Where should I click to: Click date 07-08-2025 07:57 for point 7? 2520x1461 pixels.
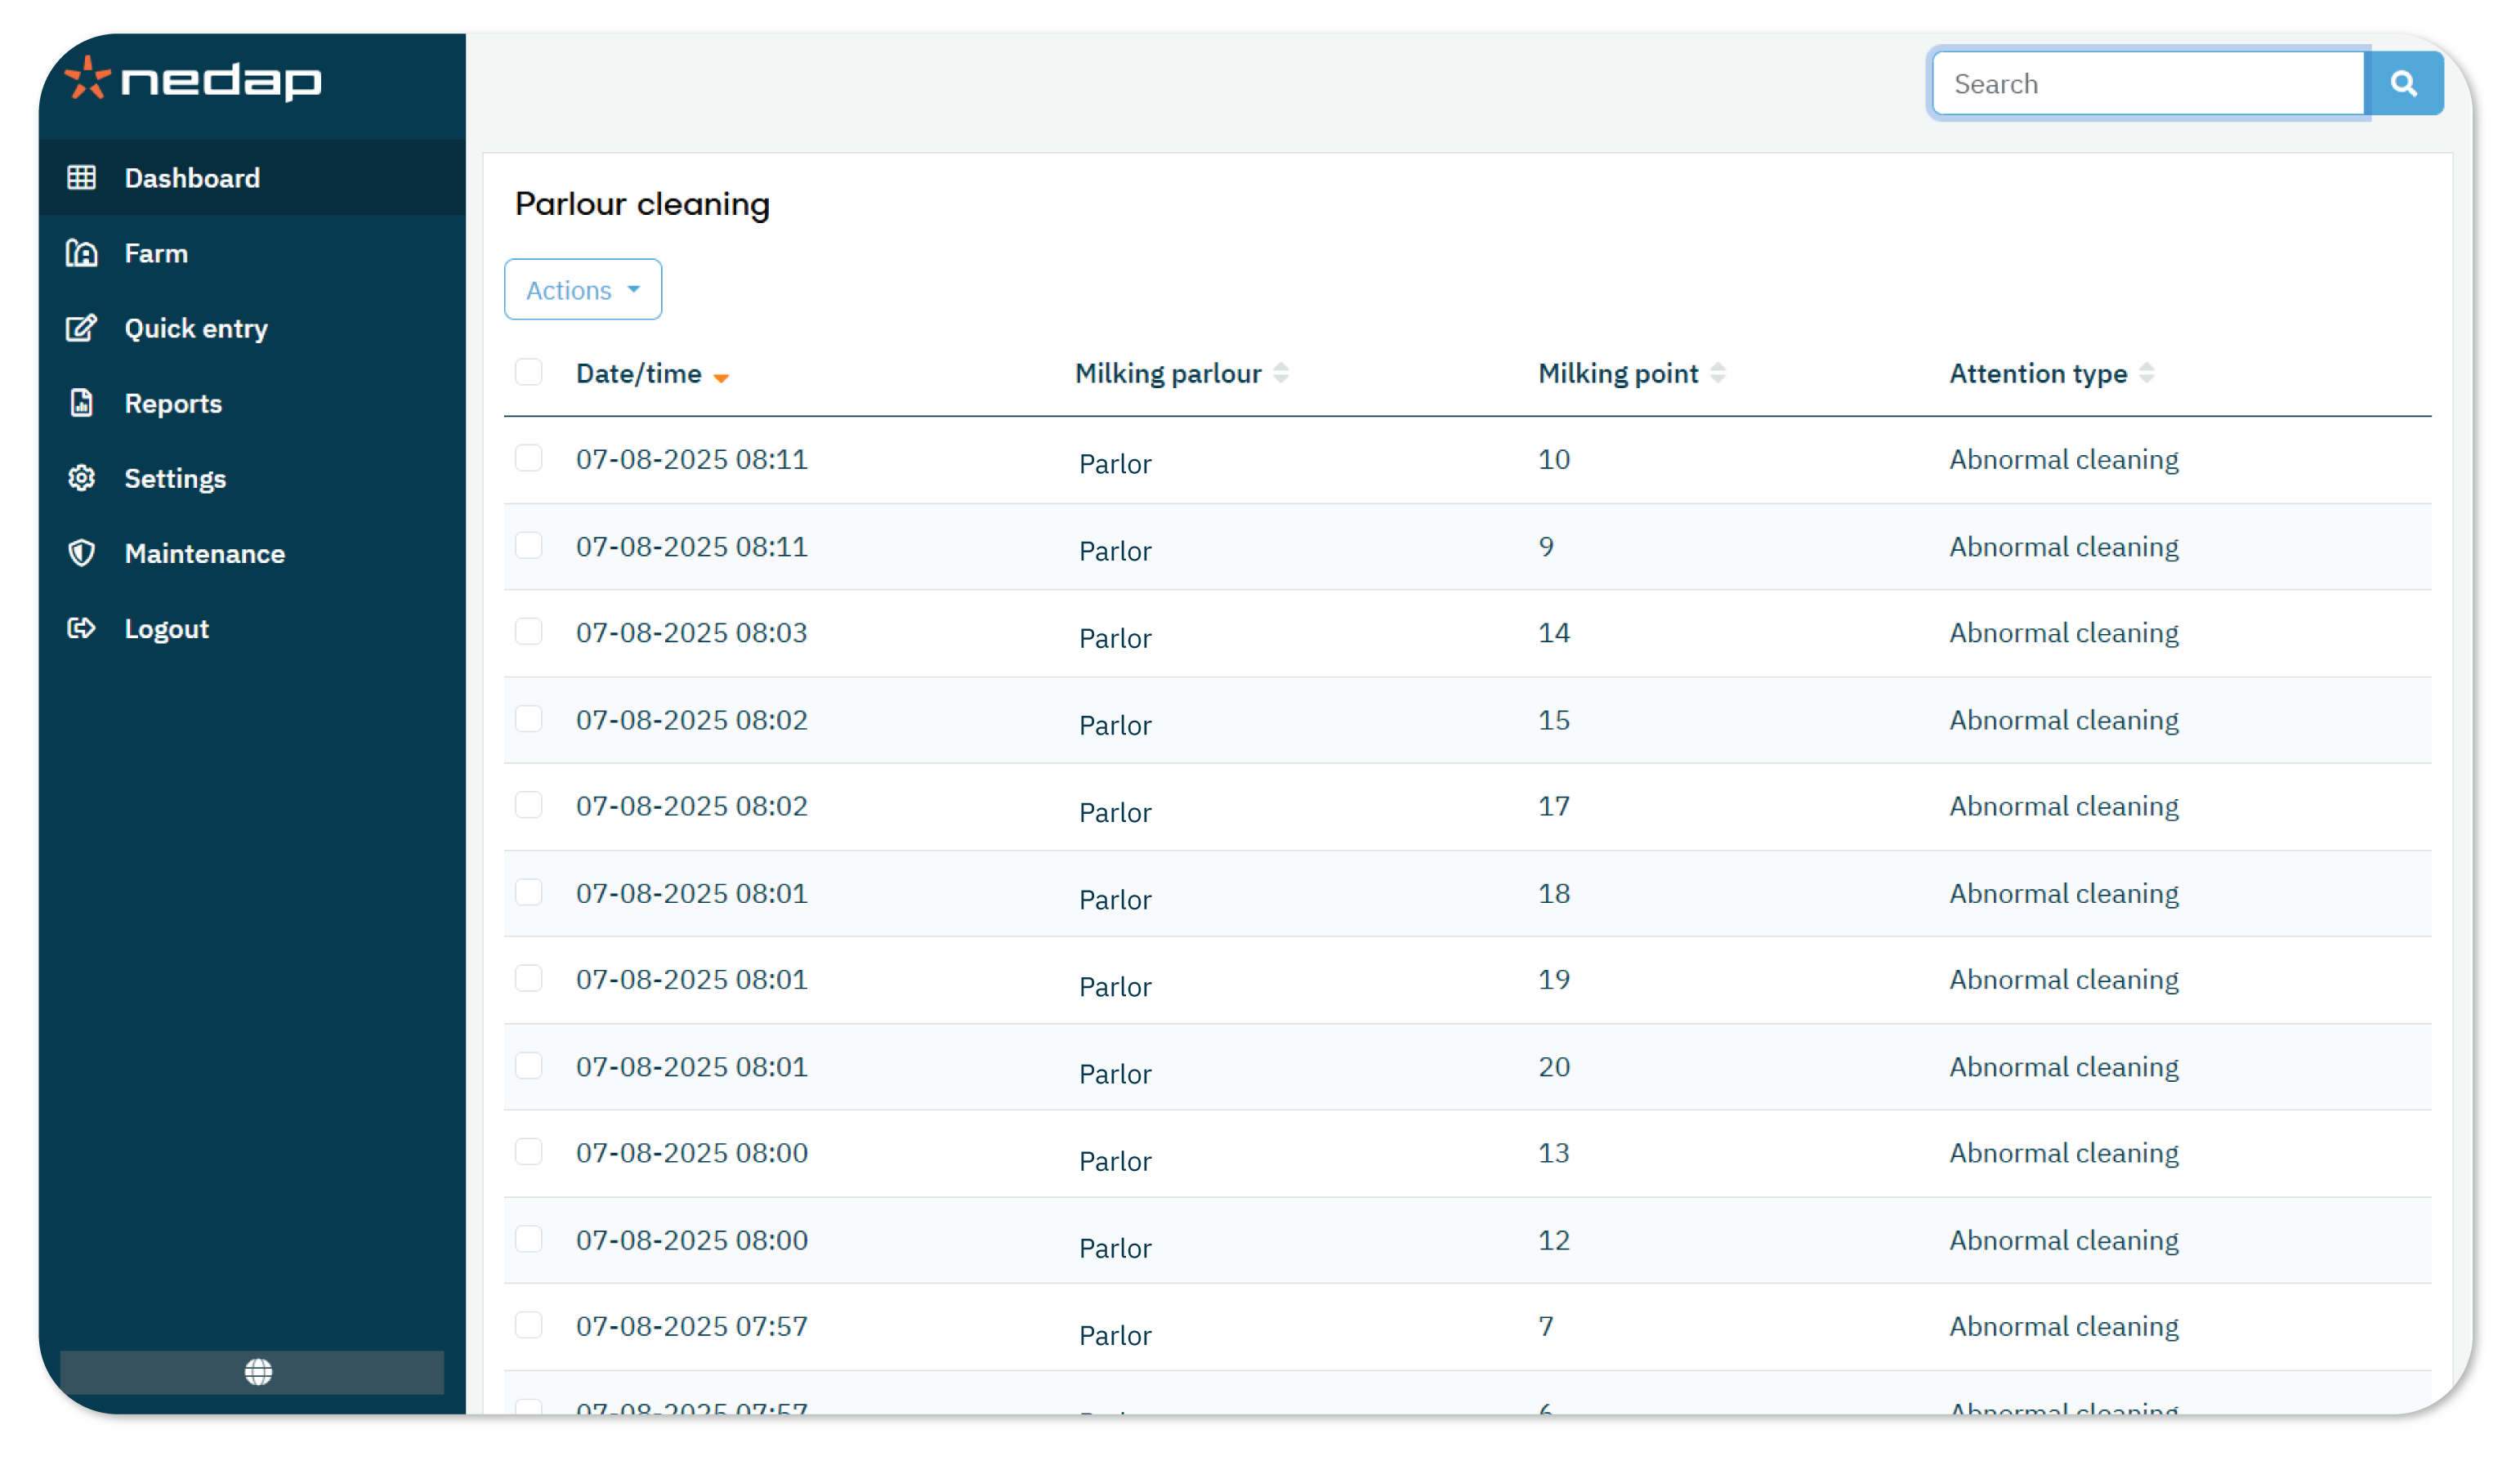(692, 1327)
